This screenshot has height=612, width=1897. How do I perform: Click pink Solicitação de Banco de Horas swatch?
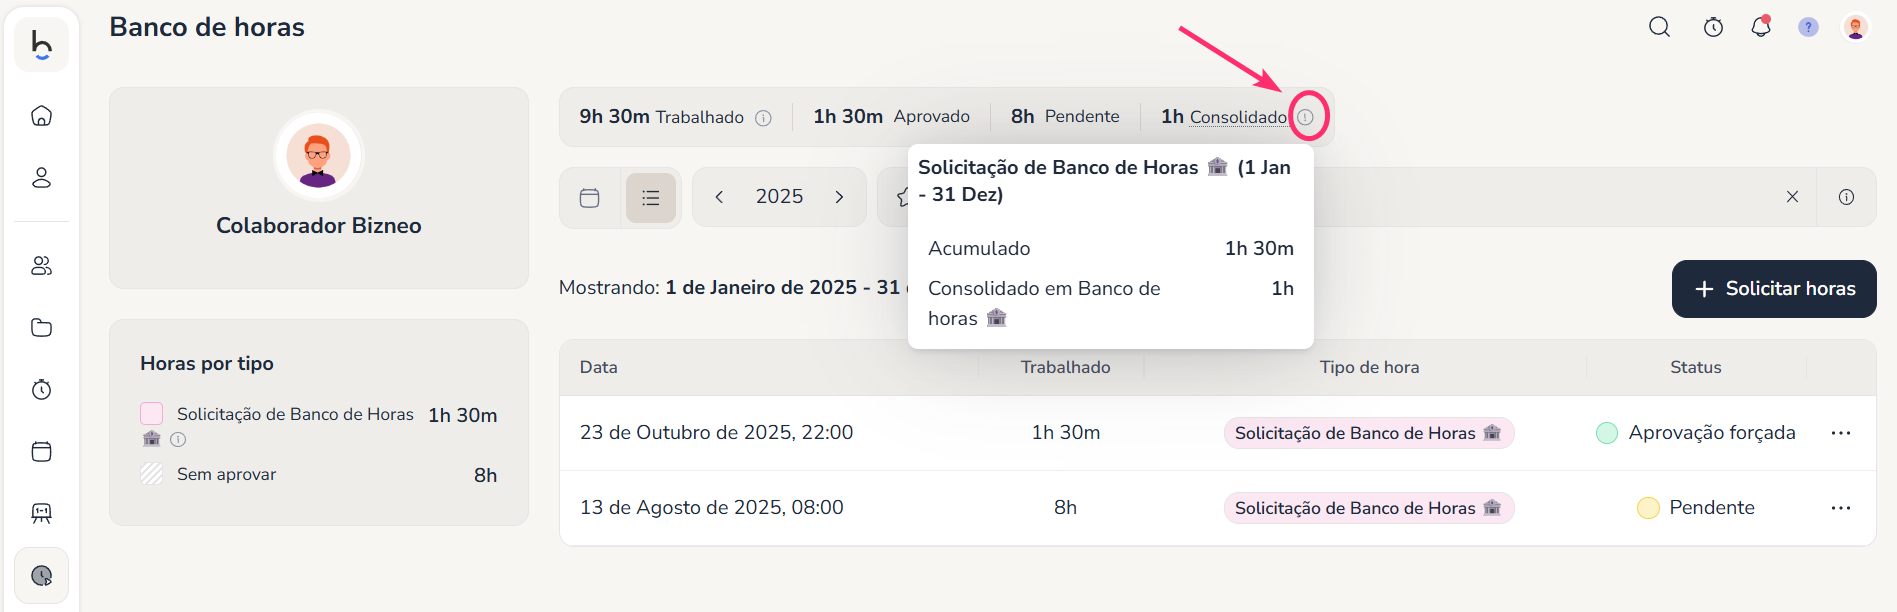(x=152, y=413)
